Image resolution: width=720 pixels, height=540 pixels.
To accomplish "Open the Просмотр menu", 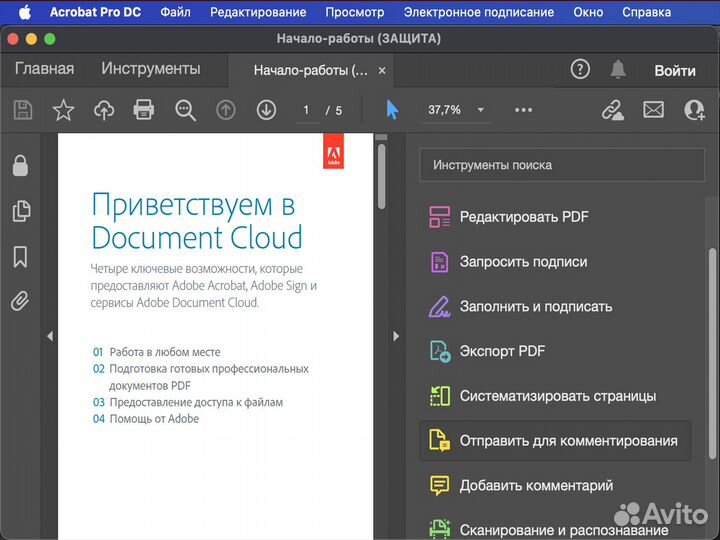I will tap(355, 12).
